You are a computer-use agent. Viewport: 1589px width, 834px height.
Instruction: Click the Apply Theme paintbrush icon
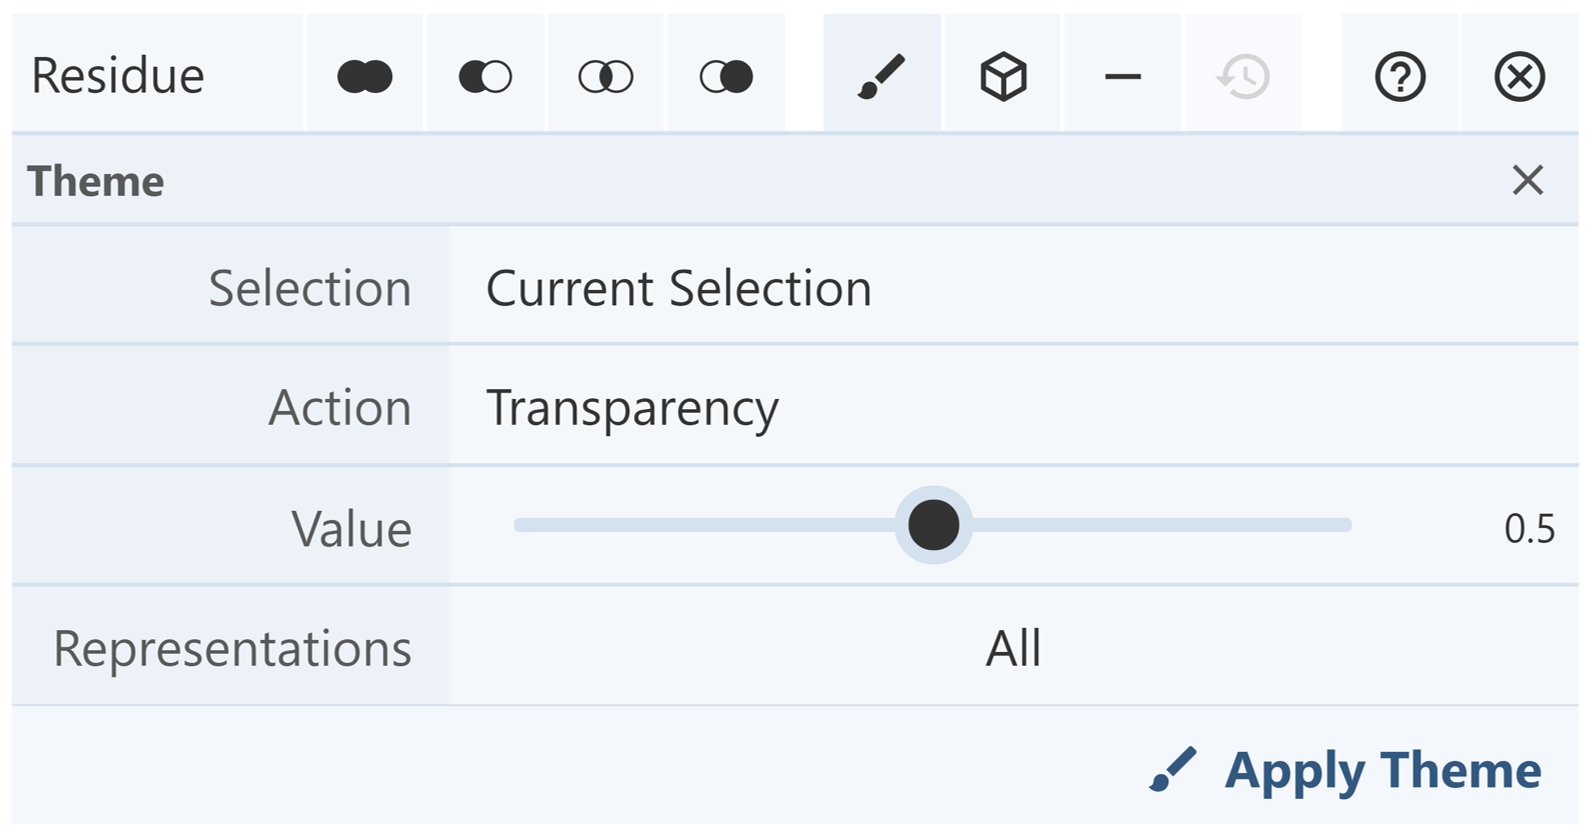coord(1173,770)
